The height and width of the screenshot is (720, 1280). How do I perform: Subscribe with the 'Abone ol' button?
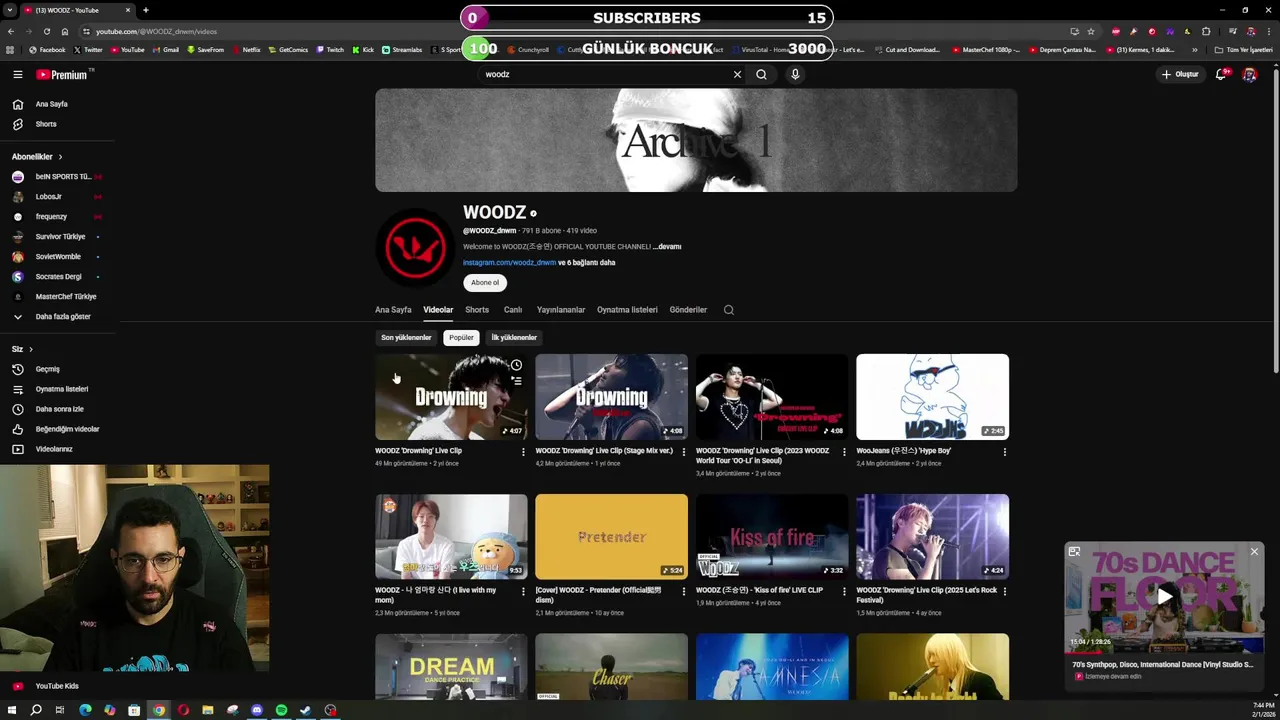pyautogui.click(x=485, y=283)
